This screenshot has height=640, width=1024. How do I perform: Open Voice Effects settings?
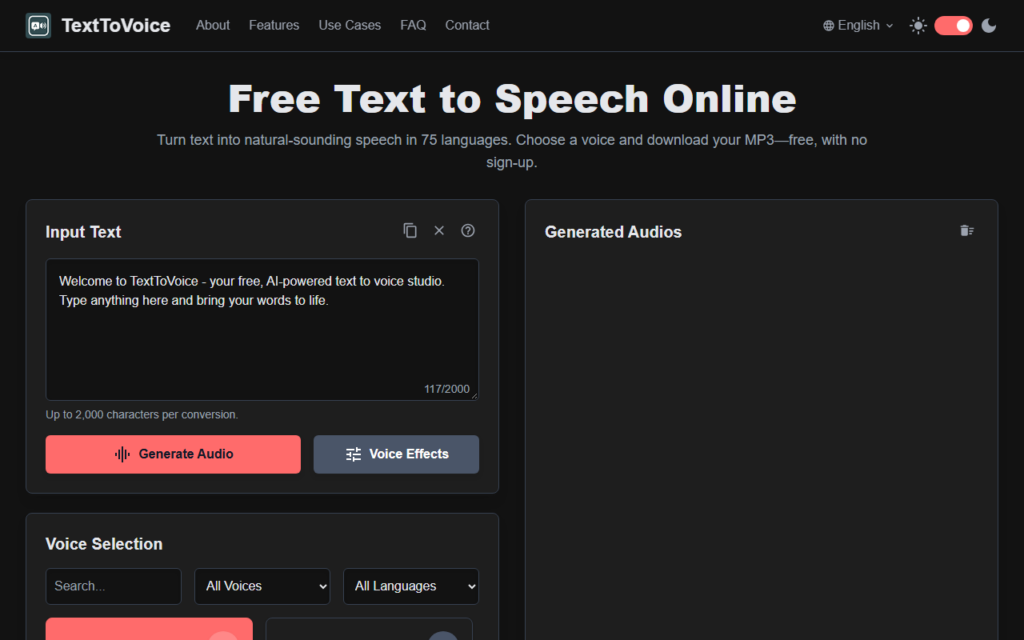point(396,454)
